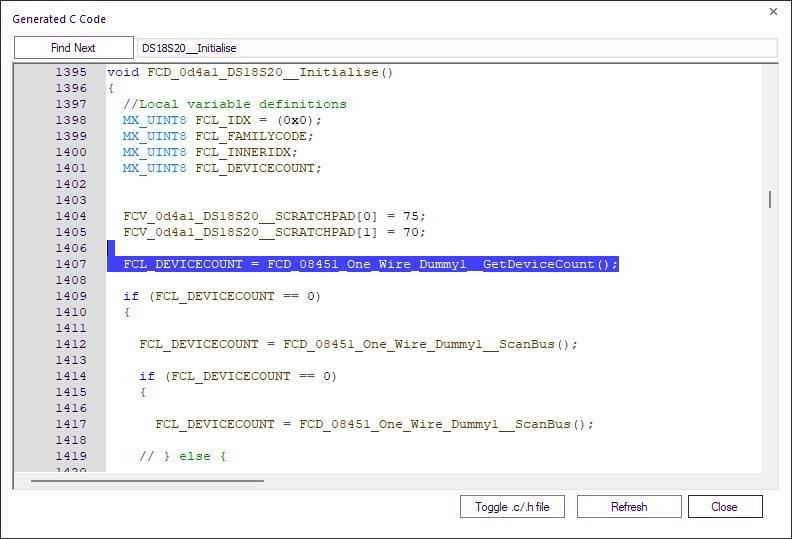Click line number 1395 in the gutter
792x539 pixels.
click(x=70, y=72)
